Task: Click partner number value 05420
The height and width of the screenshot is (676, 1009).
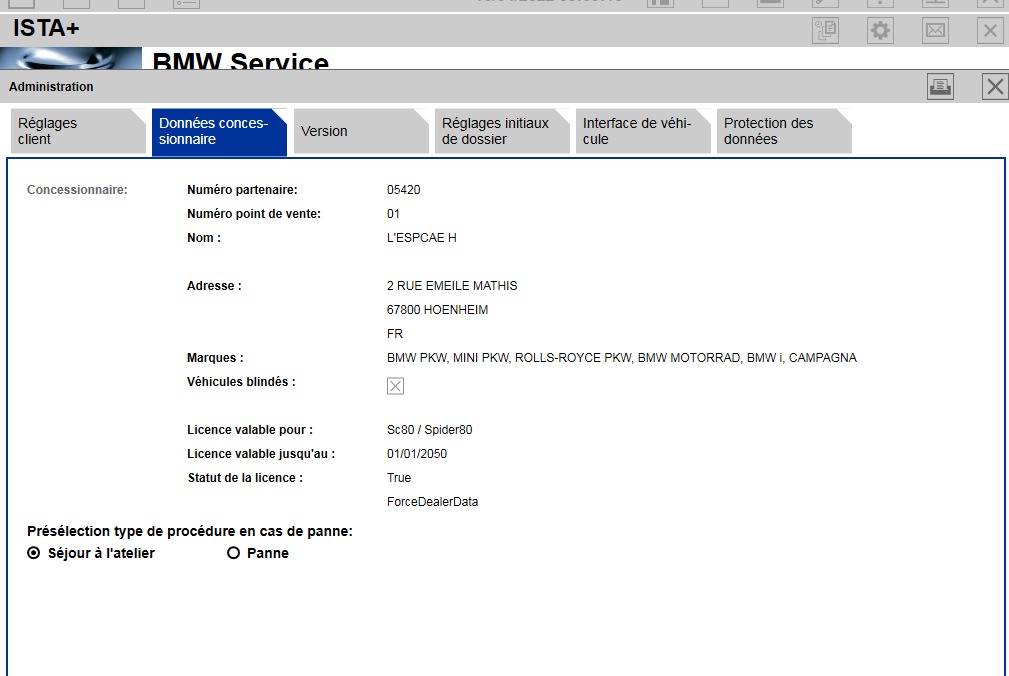Action: click(x=403, y=190)
